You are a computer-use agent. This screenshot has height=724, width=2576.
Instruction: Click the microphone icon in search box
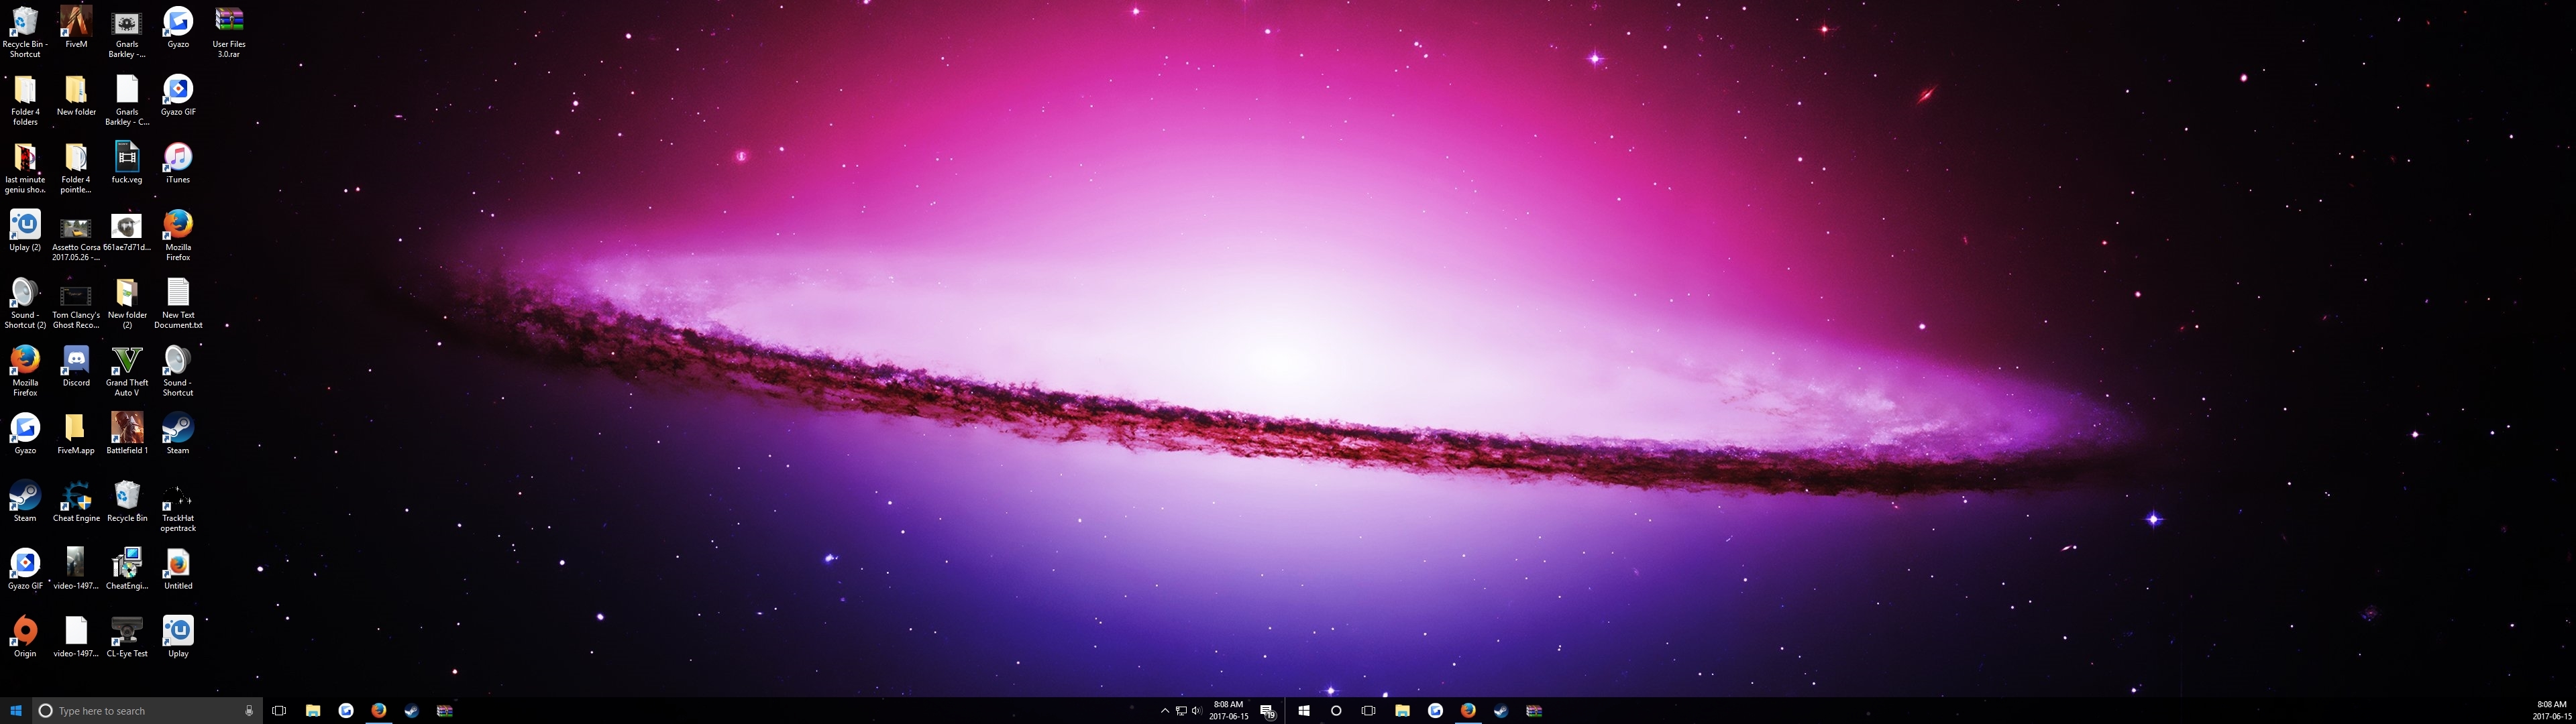(x=249, y=711)
